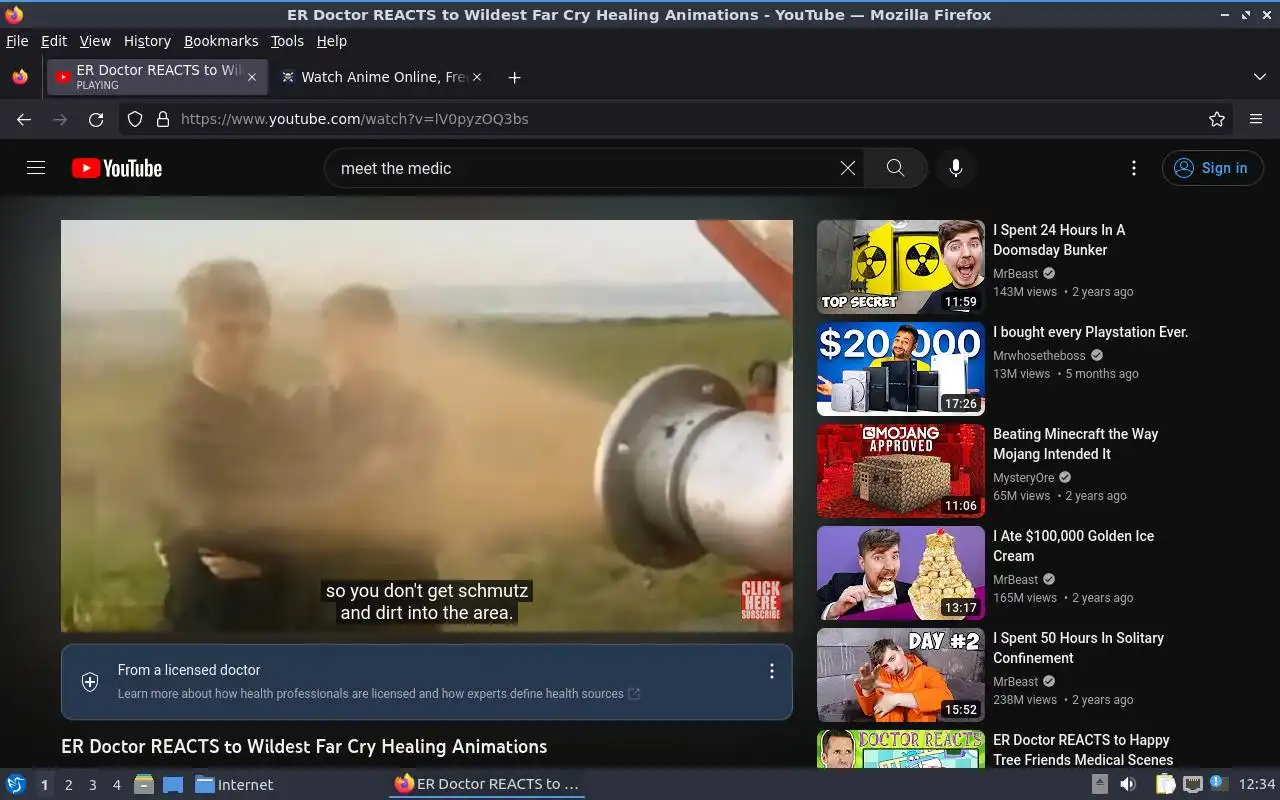Click the video player area
Image resolution: width=1280 pixels, height=800 pixels.
tap(427, 426)
